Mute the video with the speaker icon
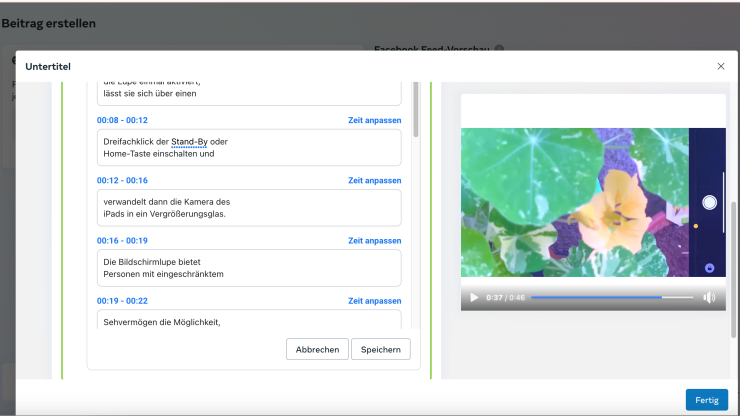 coord(709,297)
